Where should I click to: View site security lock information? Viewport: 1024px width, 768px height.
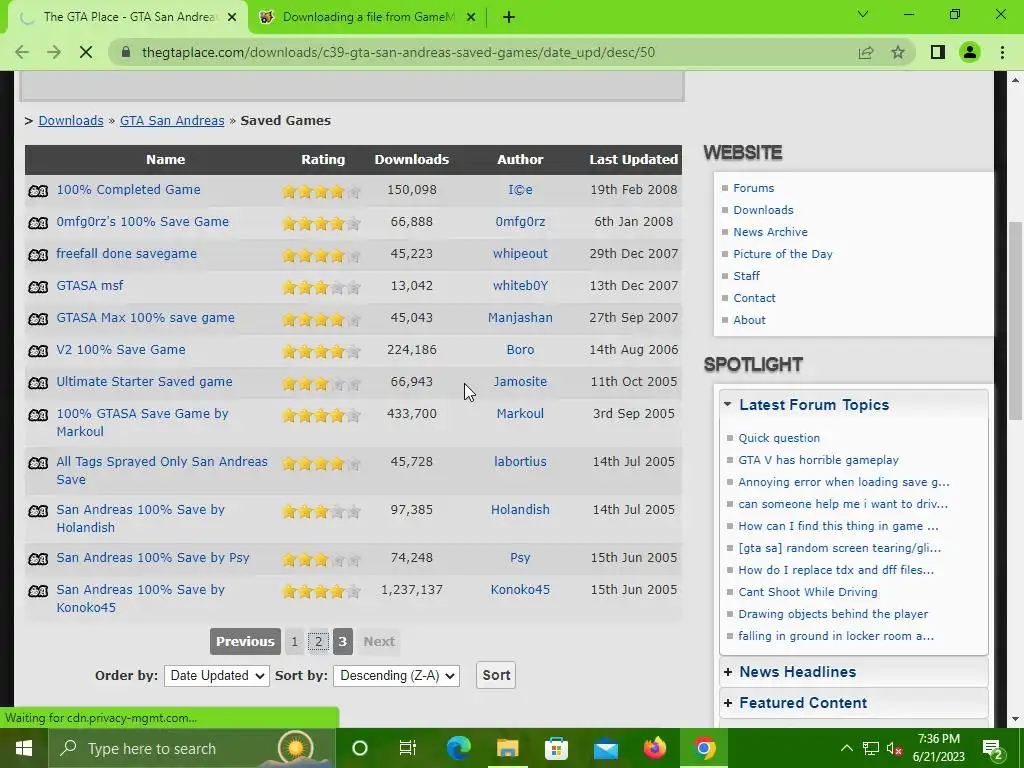(x=127, y=52)
